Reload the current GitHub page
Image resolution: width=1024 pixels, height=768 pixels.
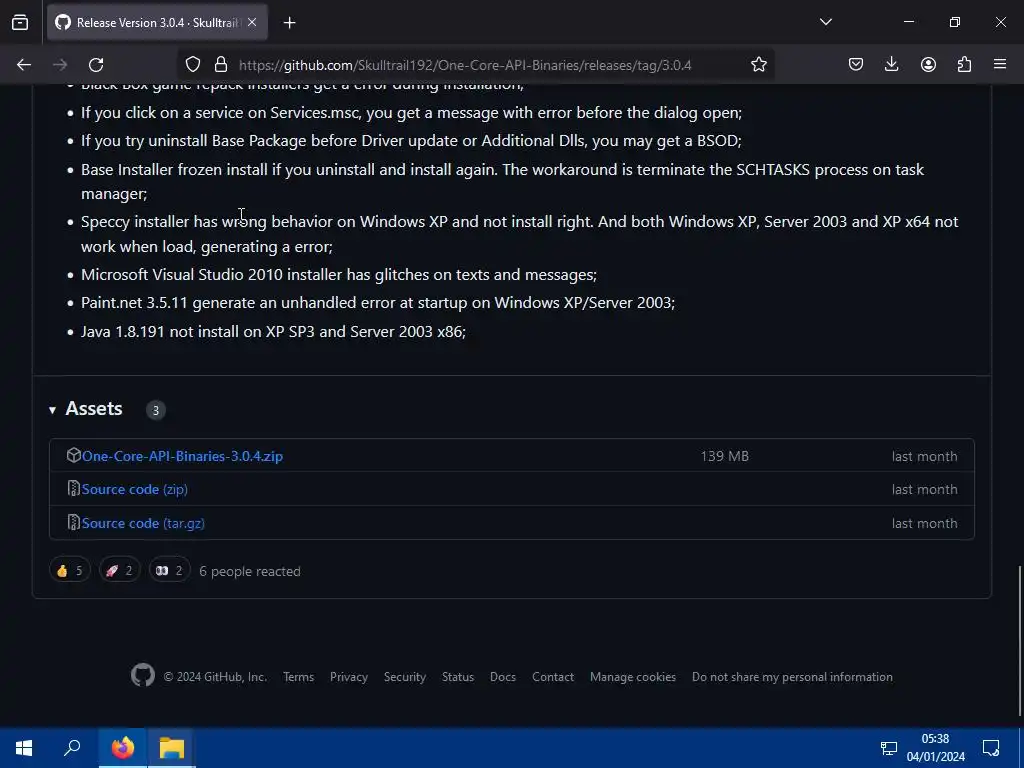[x=96, y=65]
